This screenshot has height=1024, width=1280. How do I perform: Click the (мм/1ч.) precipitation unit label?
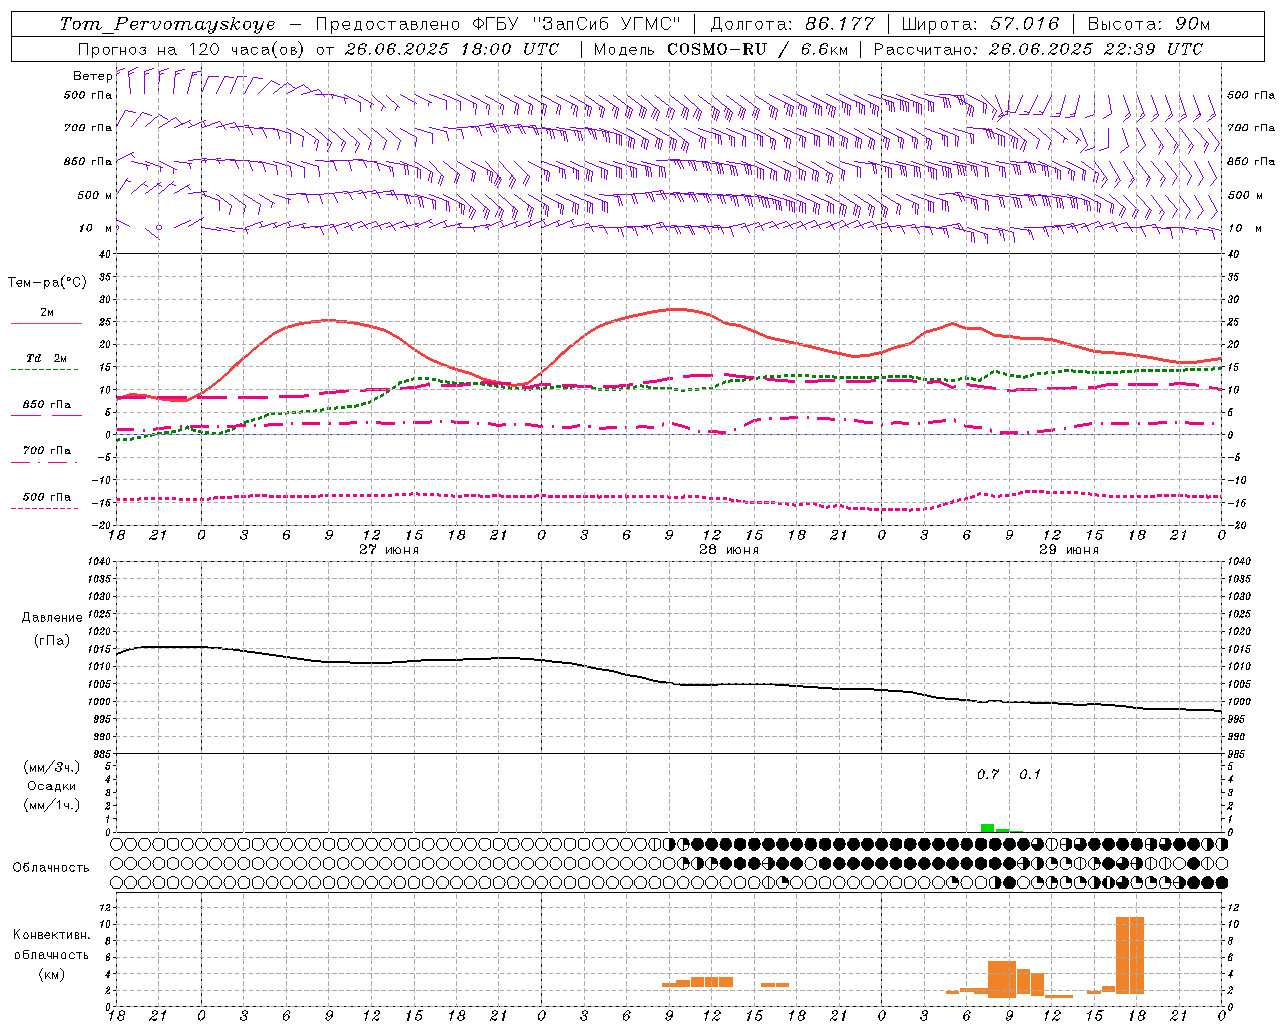pos(52,805)
